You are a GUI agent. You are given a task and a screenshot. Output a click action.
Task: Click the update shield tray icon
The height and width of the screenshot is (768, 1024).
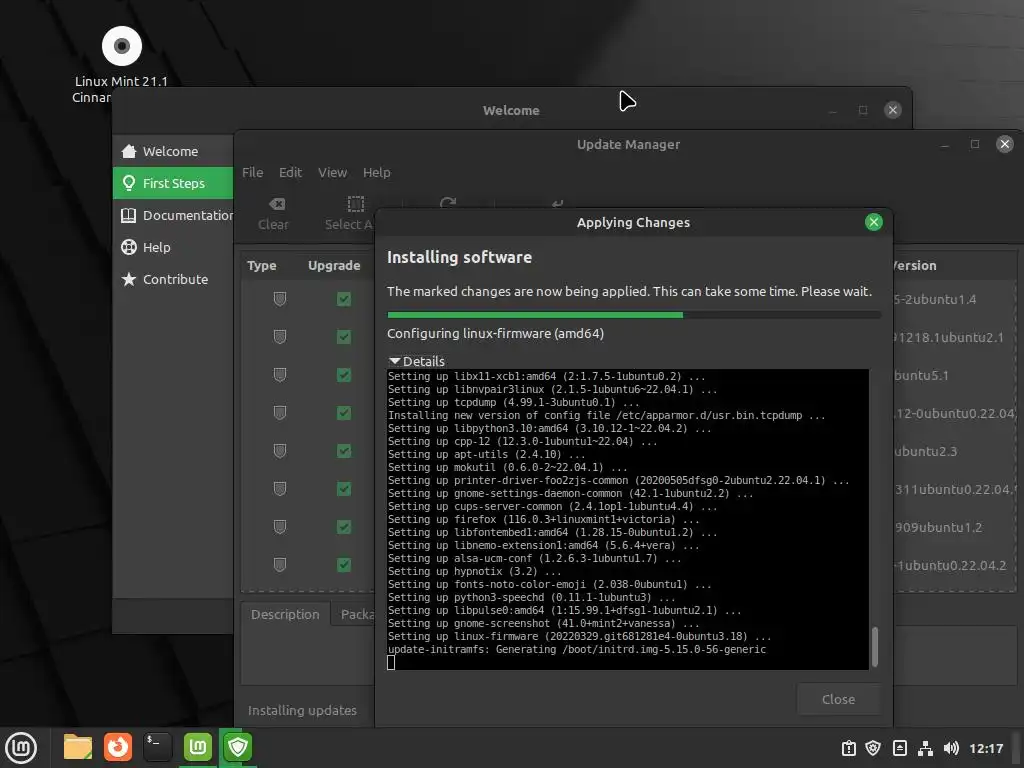(x=873, y=748)
